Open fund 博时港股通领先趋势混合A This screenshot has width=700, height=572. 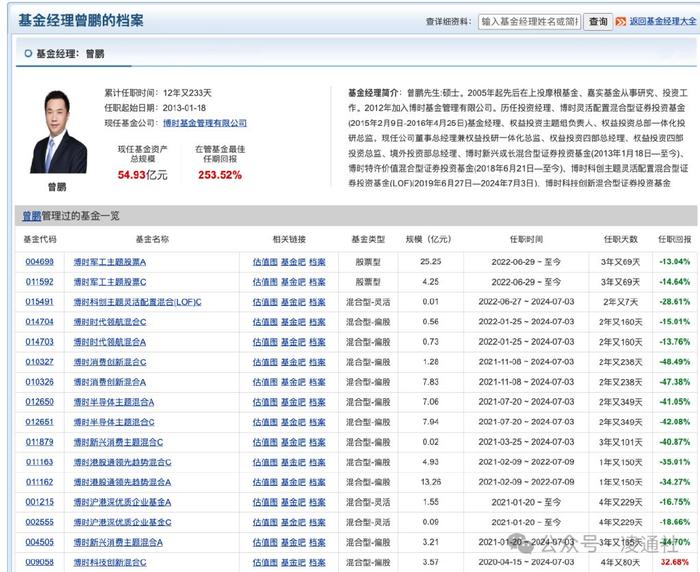tap(122, 482)
